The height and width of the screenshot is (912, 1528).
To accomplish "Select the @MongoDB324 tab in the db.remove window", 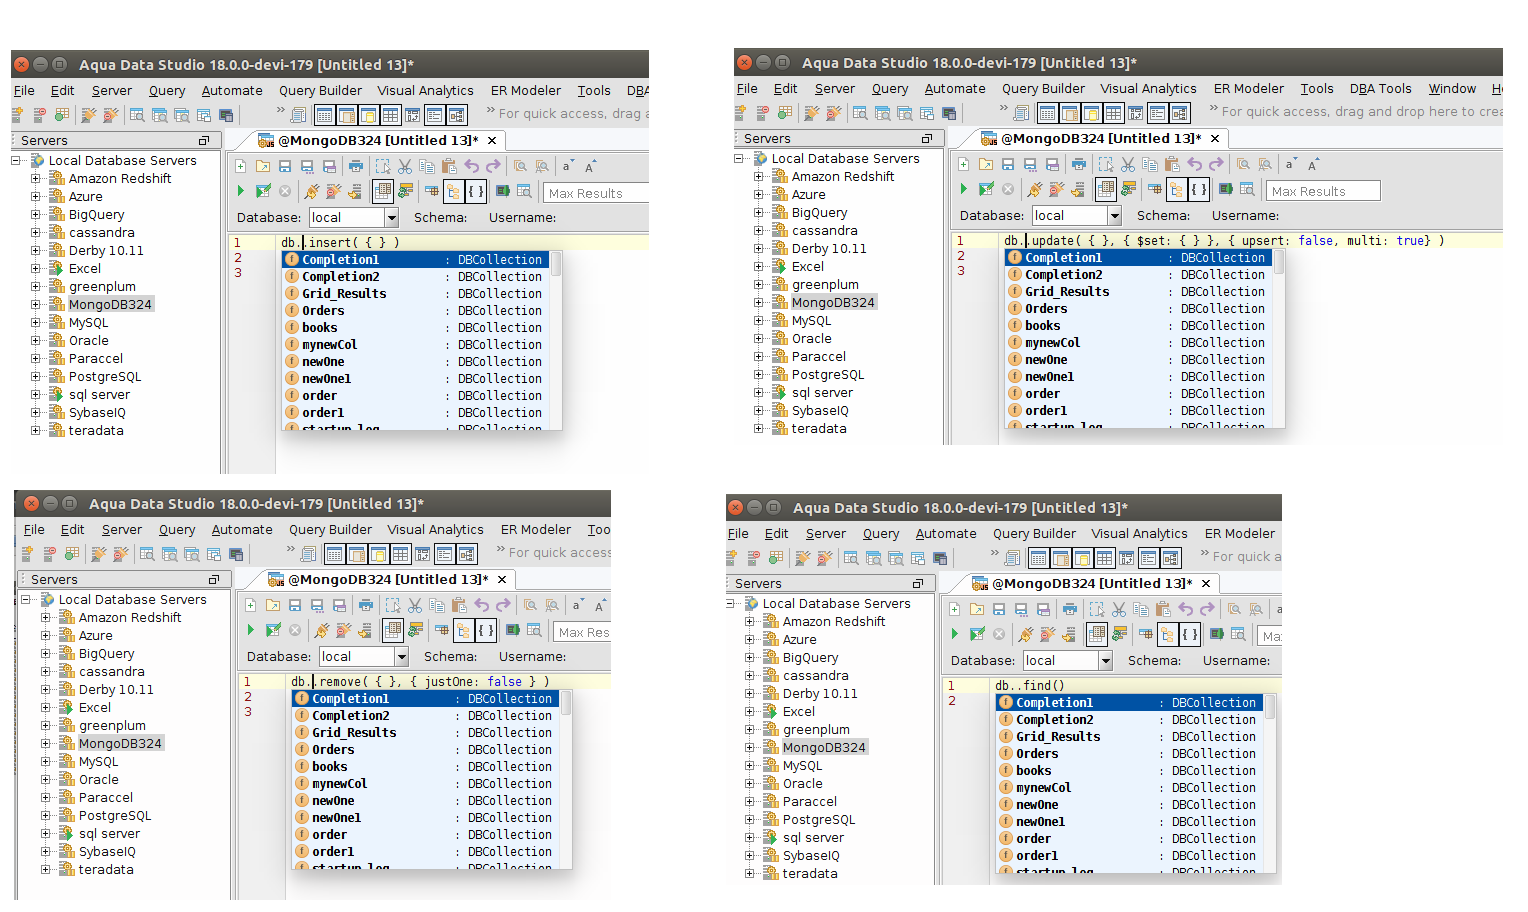I will click(x=388, y=580).
